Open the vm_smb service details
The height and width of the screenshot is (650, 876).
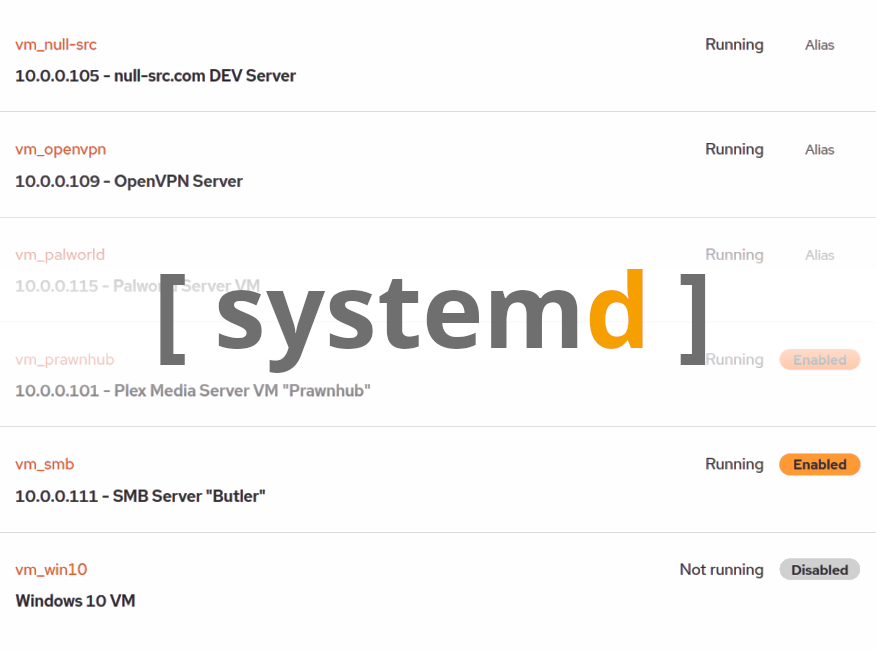click(45, 464)
